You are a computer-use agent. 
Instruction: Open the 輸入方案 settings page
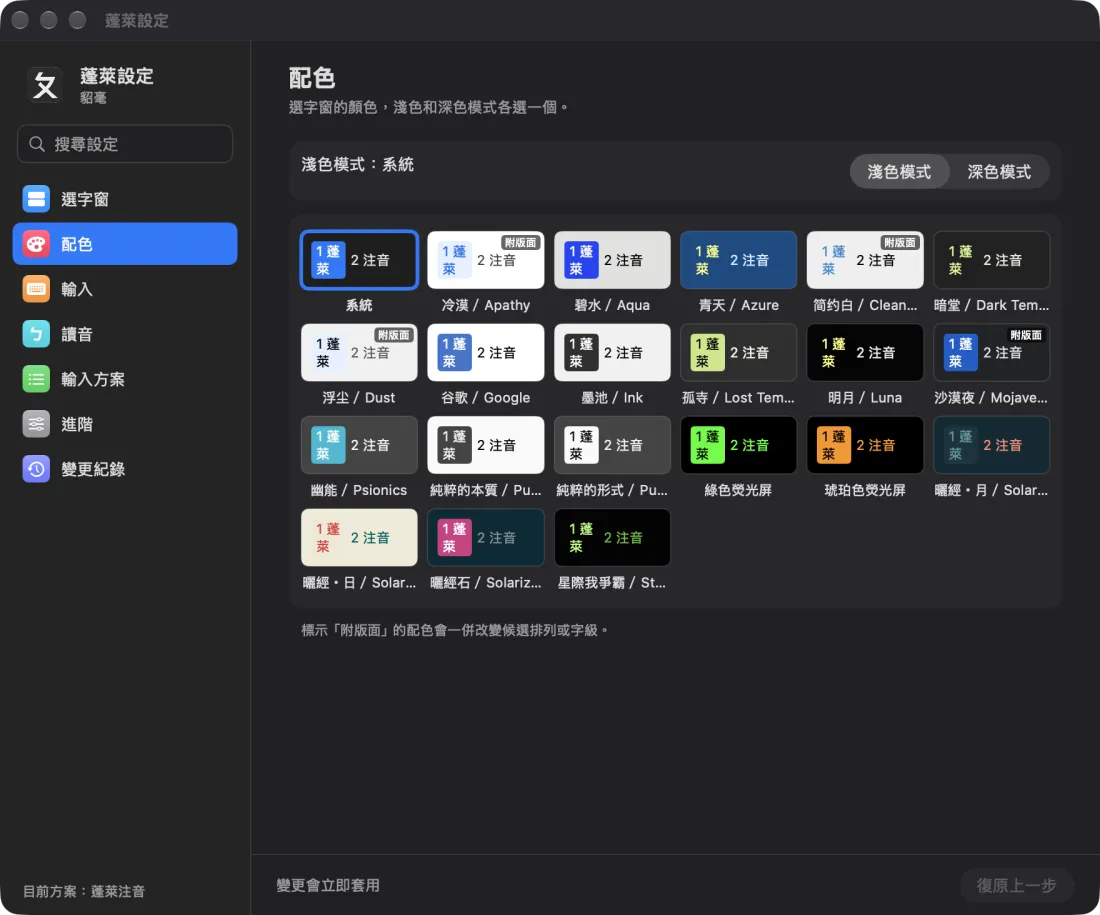coord(125,379)
